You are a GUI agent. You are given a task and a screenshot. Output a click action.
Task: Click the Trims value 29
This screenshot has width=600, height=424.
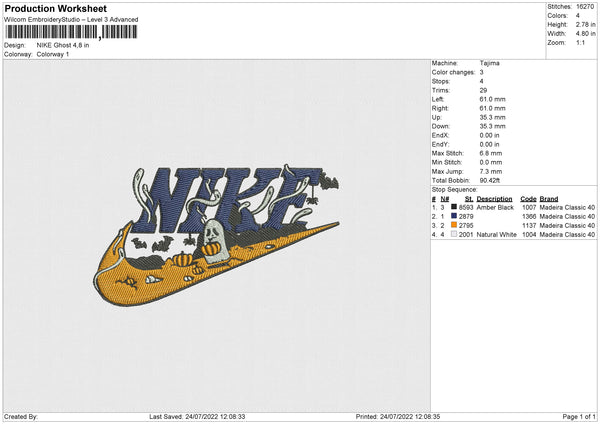[483, 90]
